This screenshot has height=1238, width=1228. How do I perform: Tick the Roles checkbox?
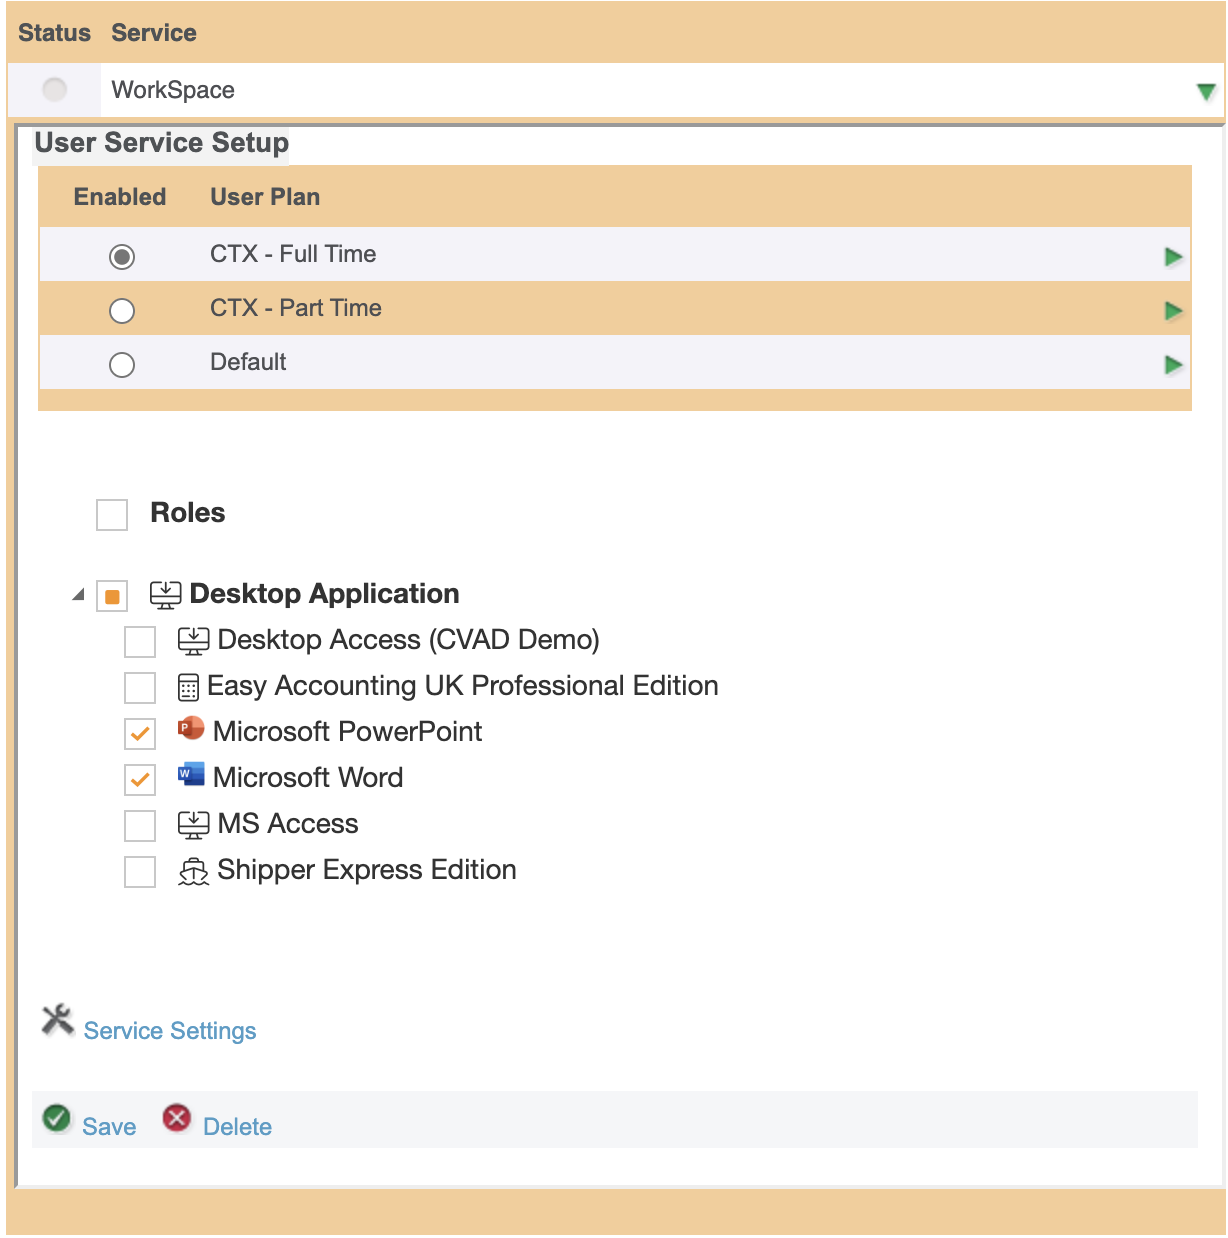(x=112, y=515)
